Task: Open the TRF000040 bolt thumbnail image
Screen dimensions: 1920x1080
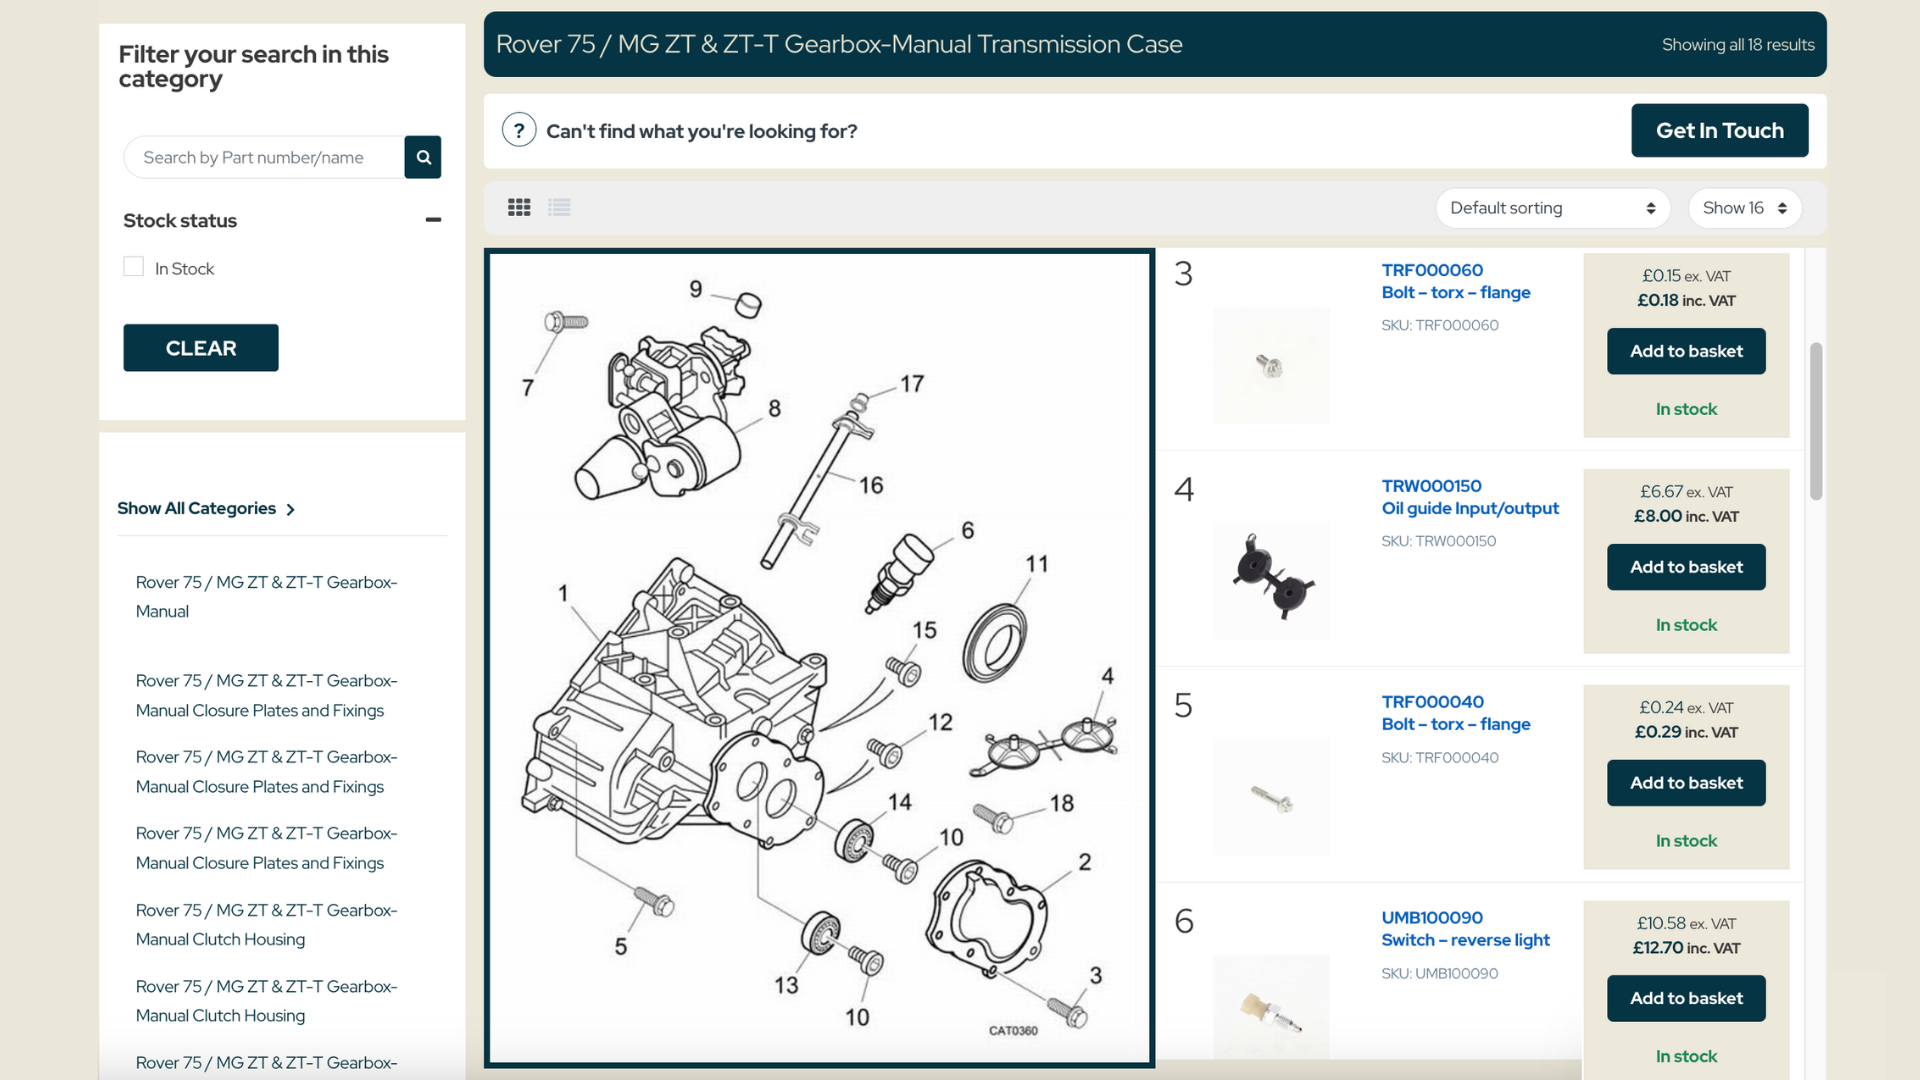Action: [1271, 796]
